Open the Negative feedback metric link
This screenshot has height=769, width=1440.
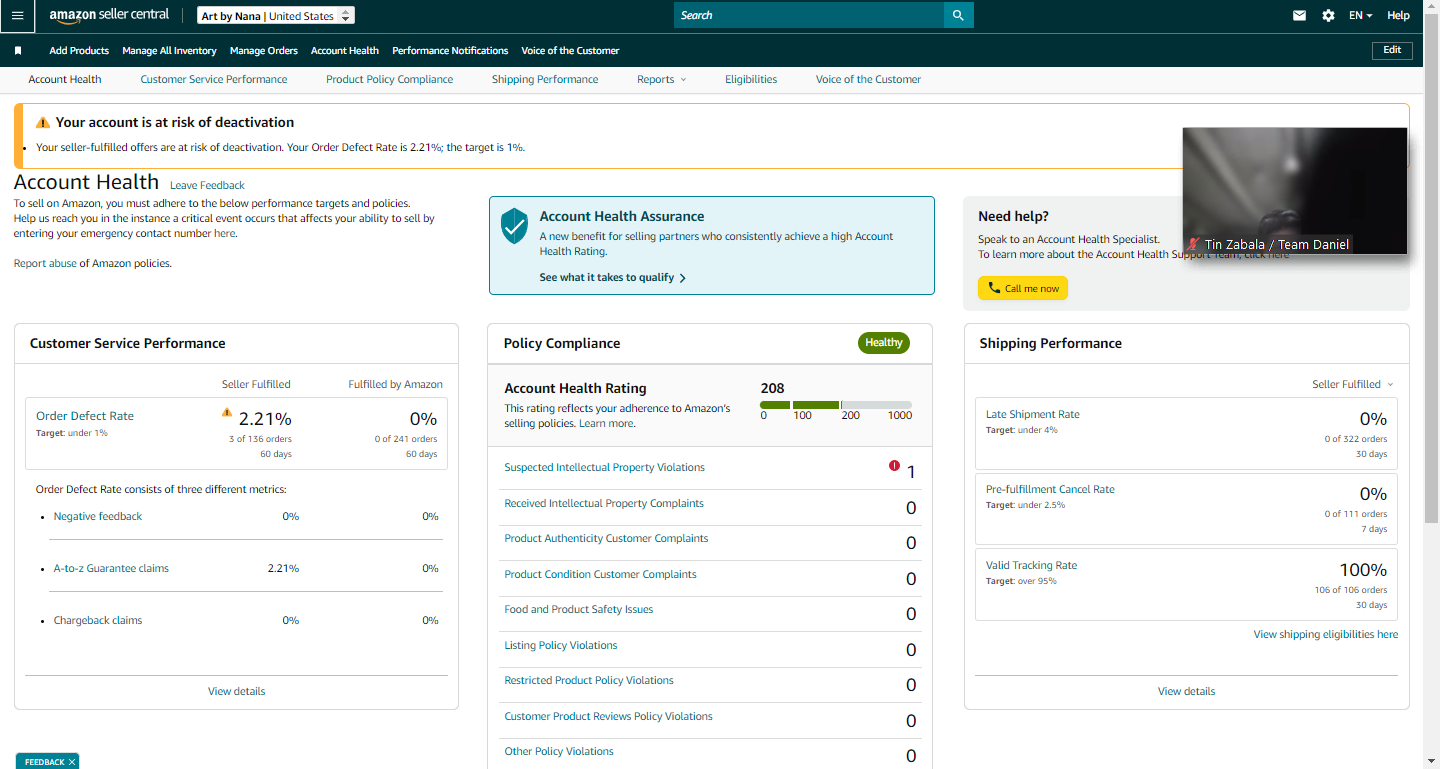[98, 516]
